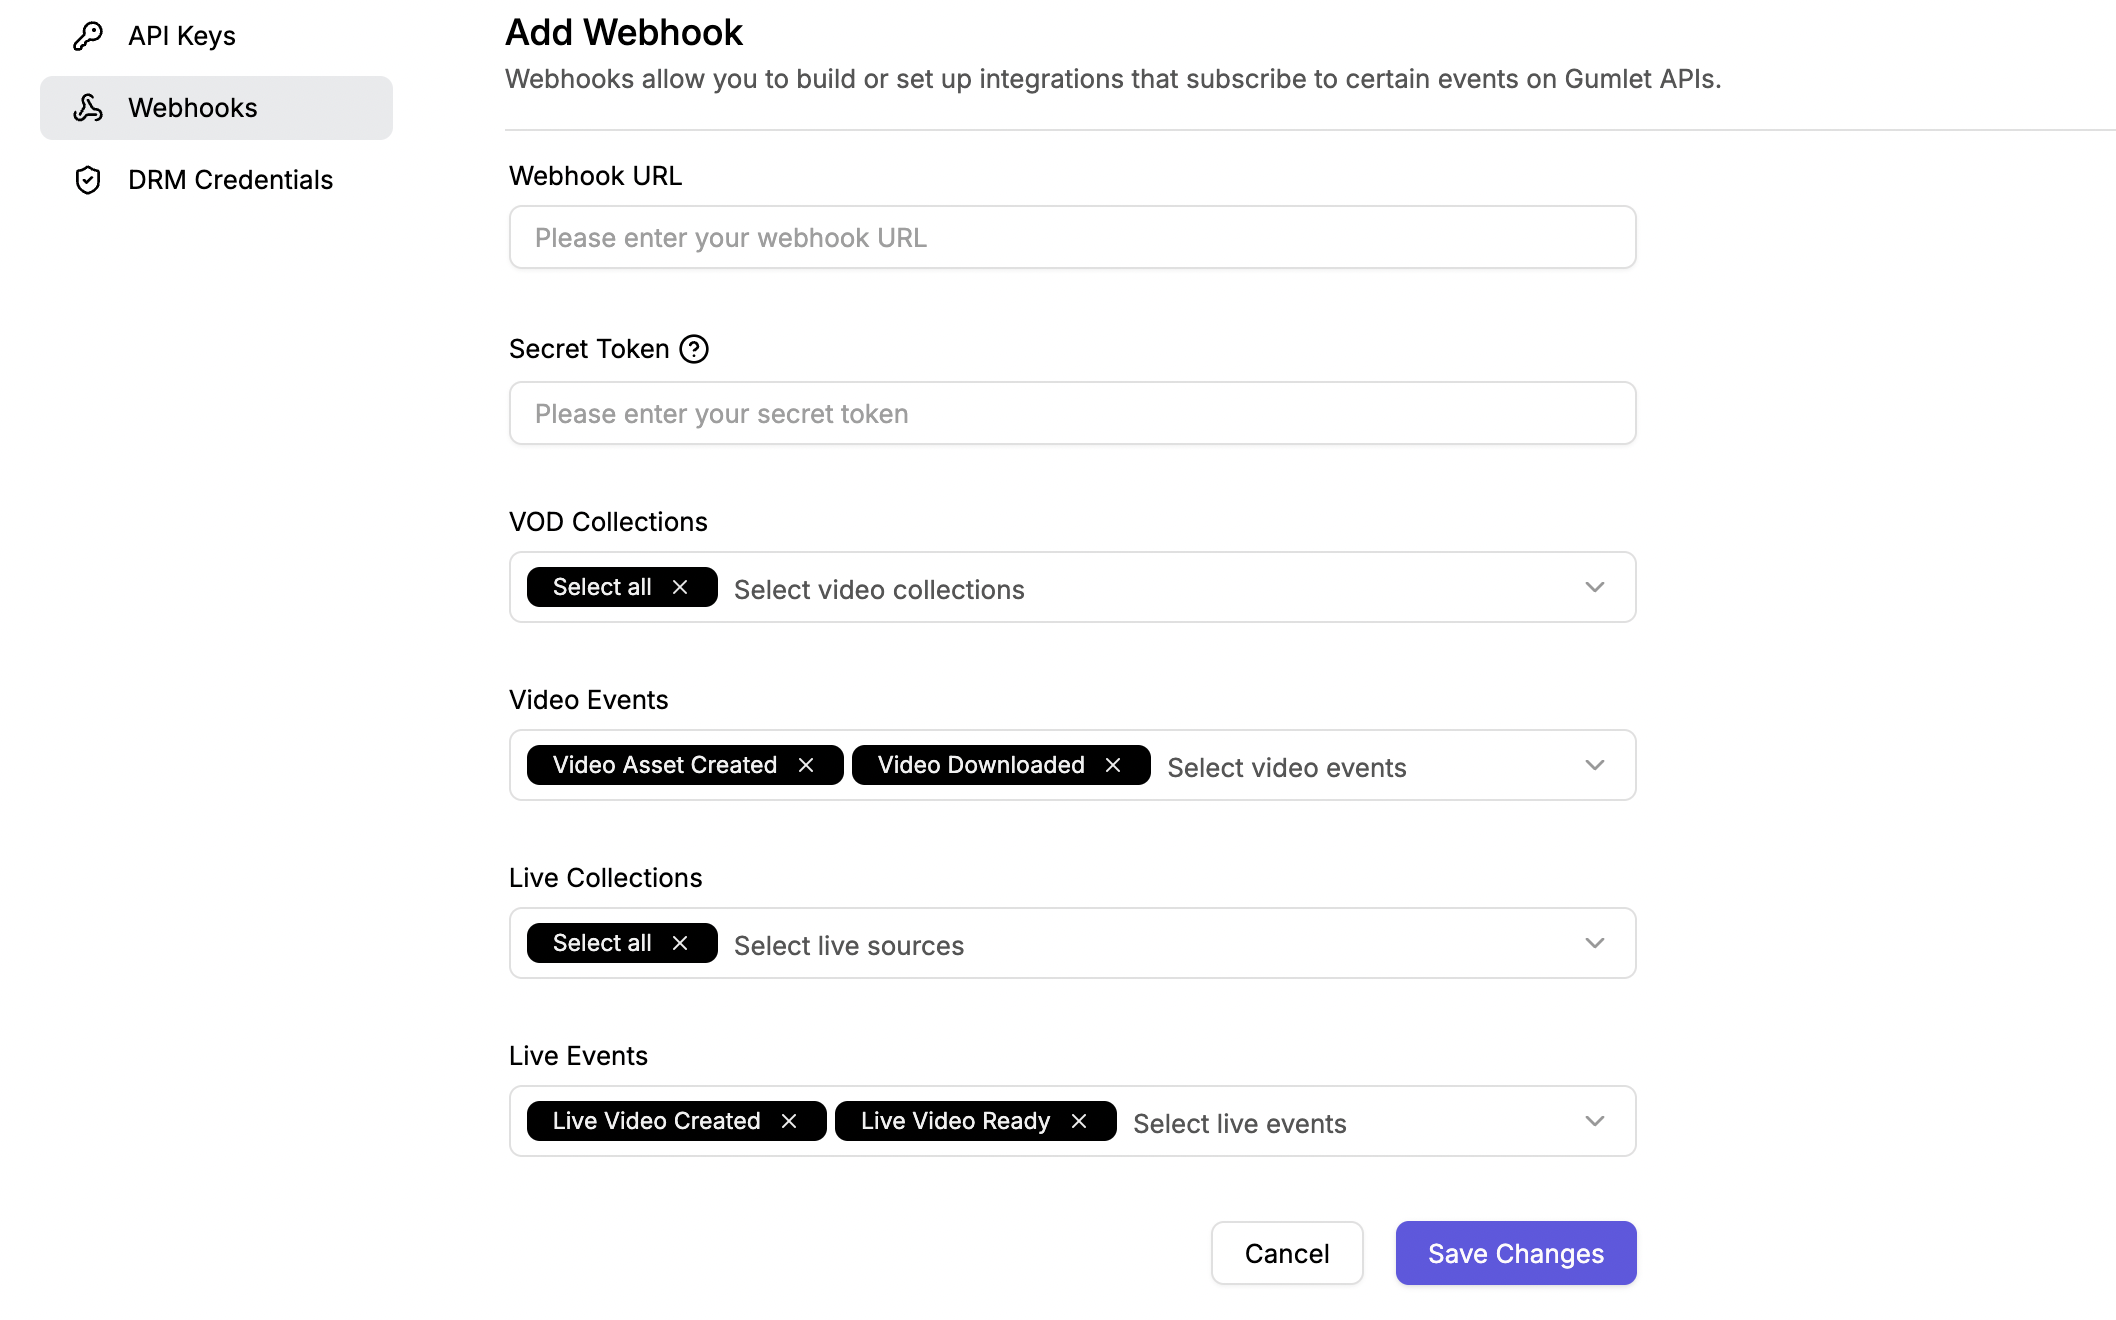Expand the VOD Collections dropdown chevron
This screenshot has height=1320, width=2116.
tap(1595, 587)
